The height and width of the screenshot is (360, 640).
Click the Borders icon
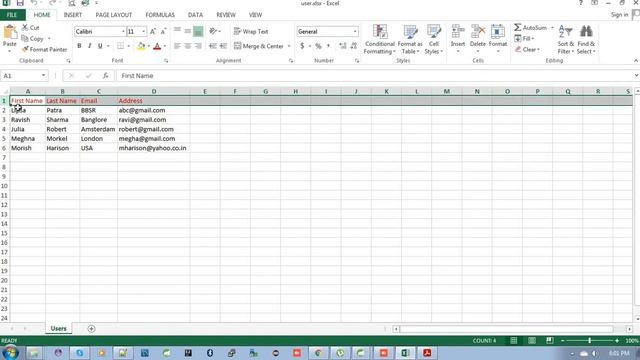tap(120, 46)
